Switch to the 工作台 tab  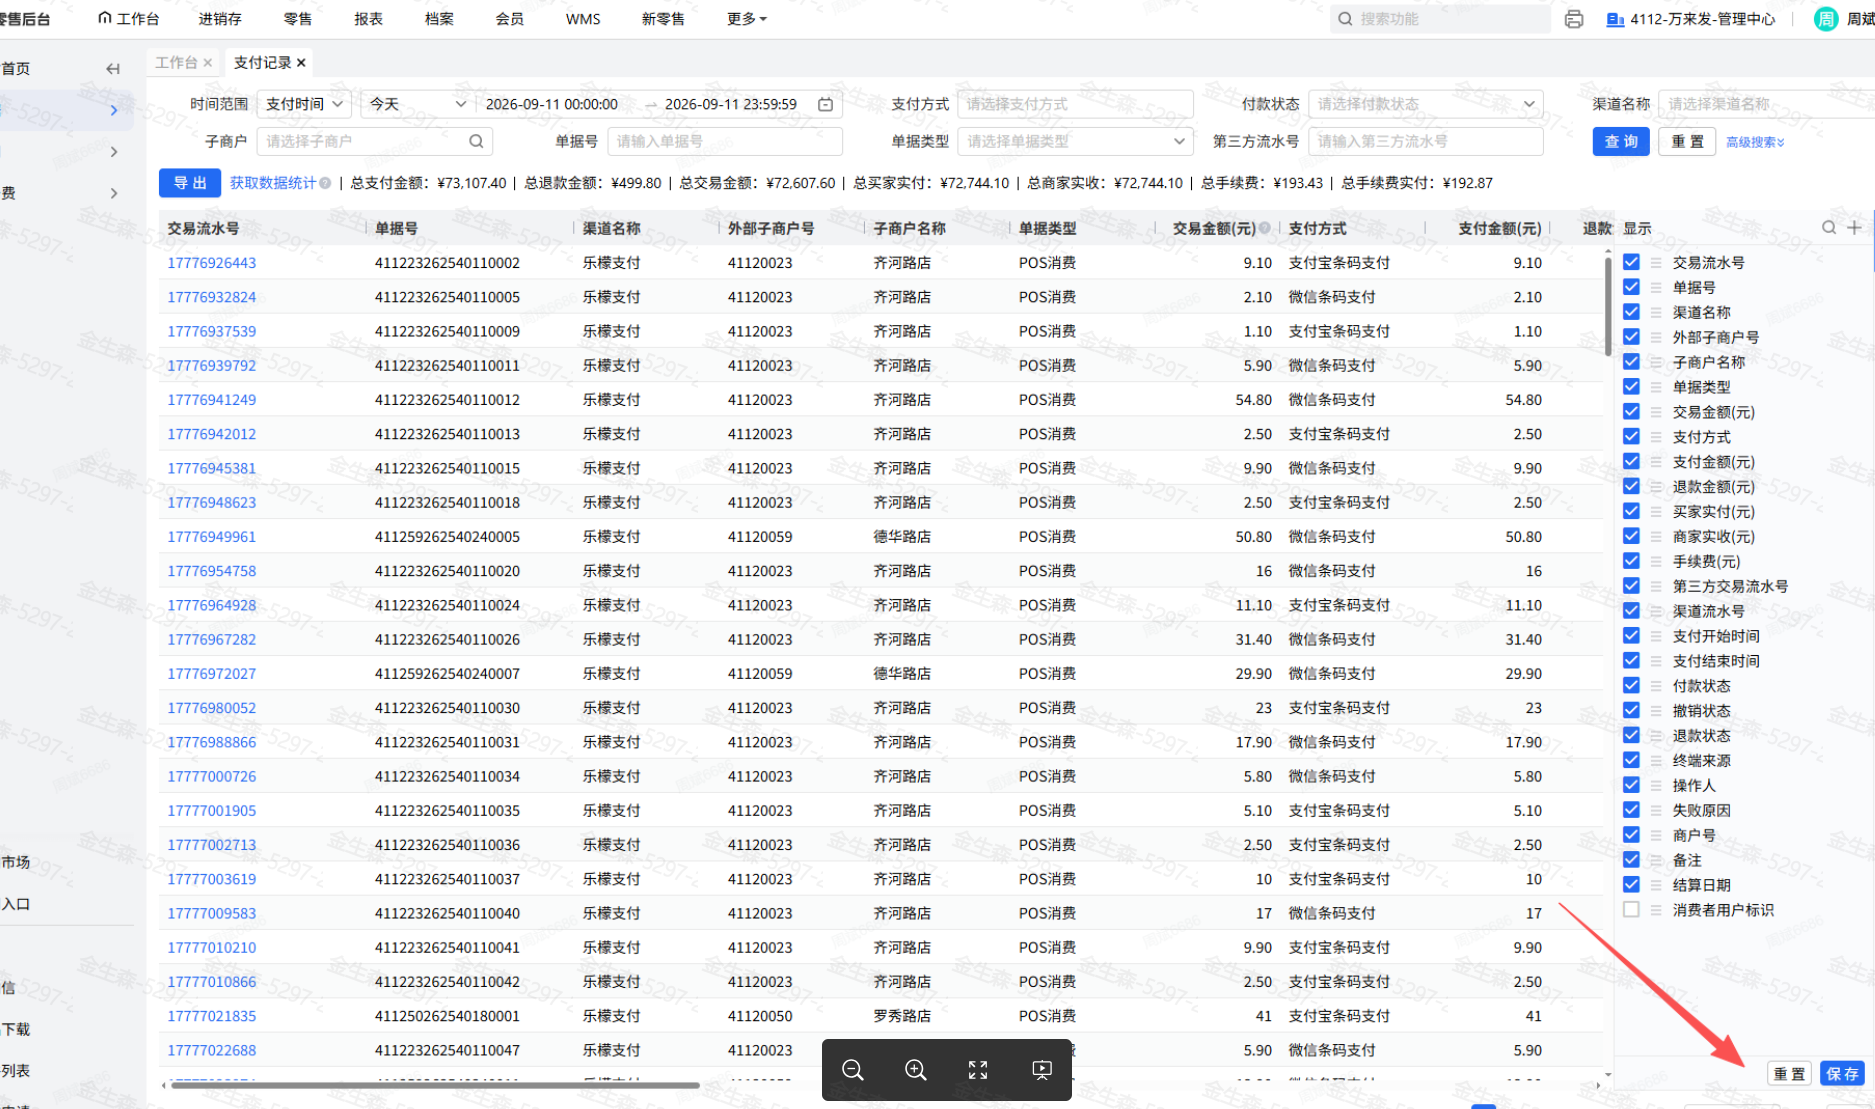tap(177, 62)
